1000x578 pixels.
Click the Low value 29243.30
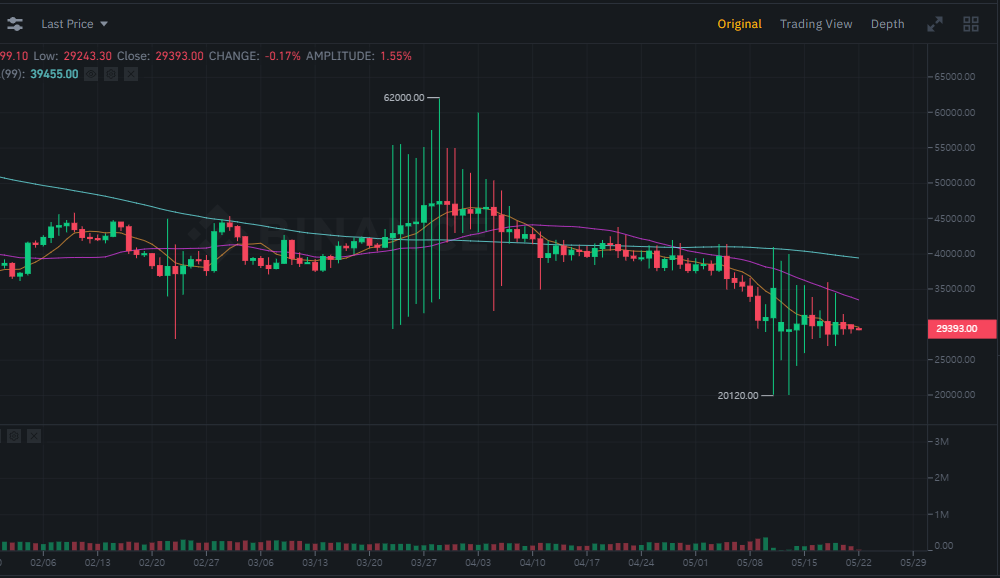pyautogui.click(x=87, y=56)
